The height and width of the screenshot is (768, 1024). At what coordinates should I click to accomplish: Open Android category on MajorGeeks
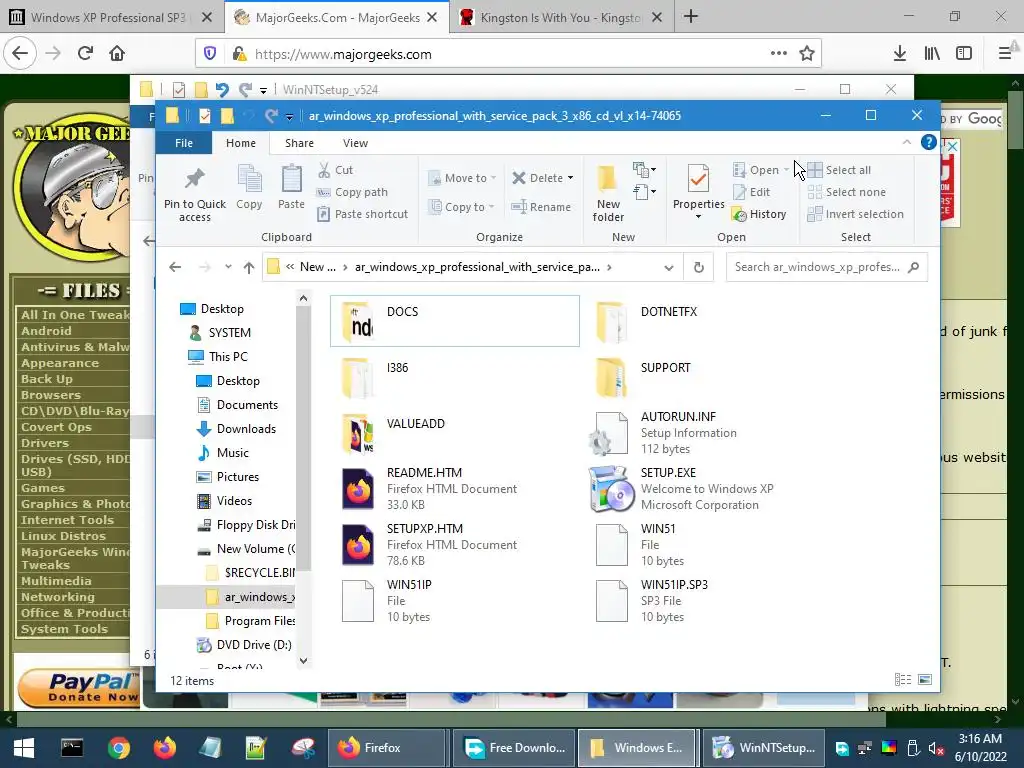coord(46,330)
